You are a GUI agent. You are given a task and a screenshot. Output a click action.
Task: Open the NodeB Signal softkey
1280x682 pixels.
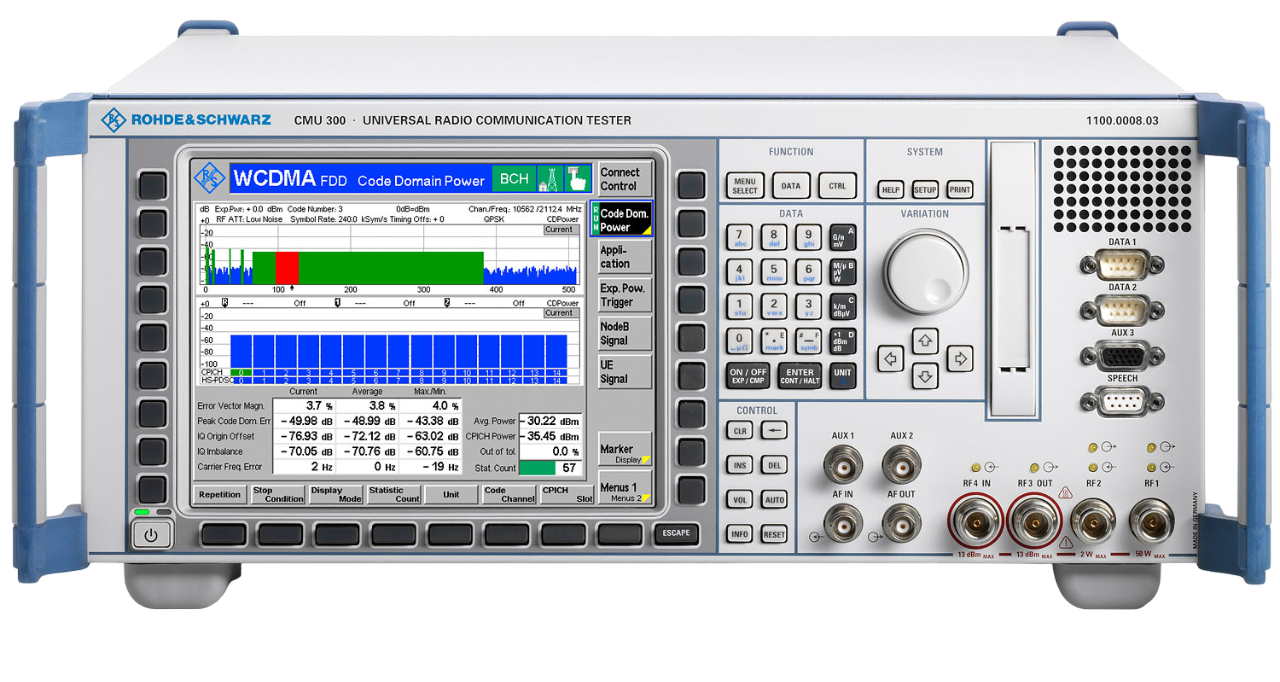coord(624,333)
